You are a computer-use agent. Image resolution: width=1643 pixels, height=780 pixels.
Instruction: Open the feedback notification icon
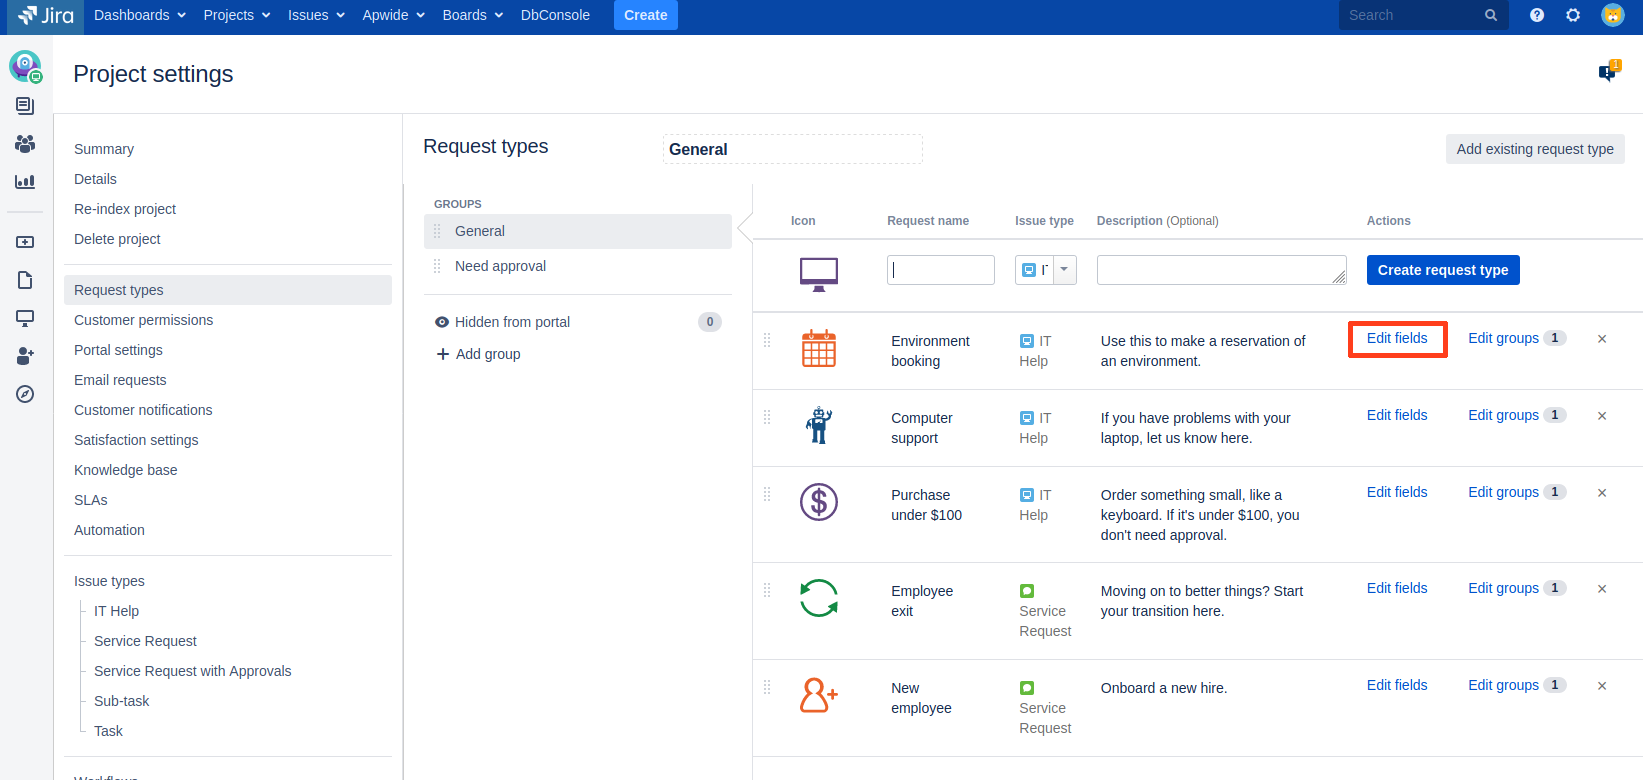point(1608,72)
